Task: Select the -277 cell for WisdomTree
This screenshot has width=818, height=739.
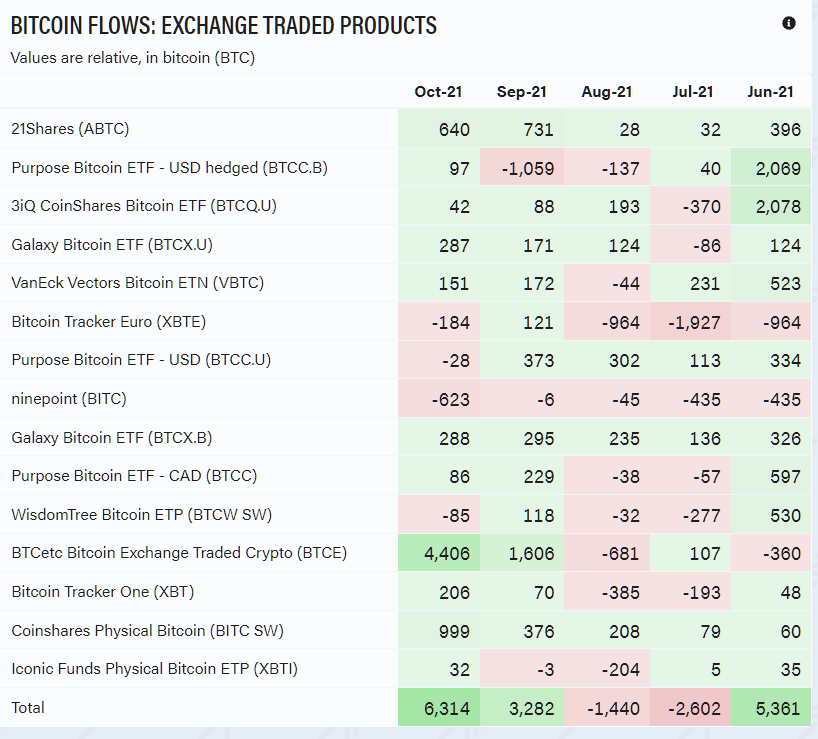Action: coord(690,515)
